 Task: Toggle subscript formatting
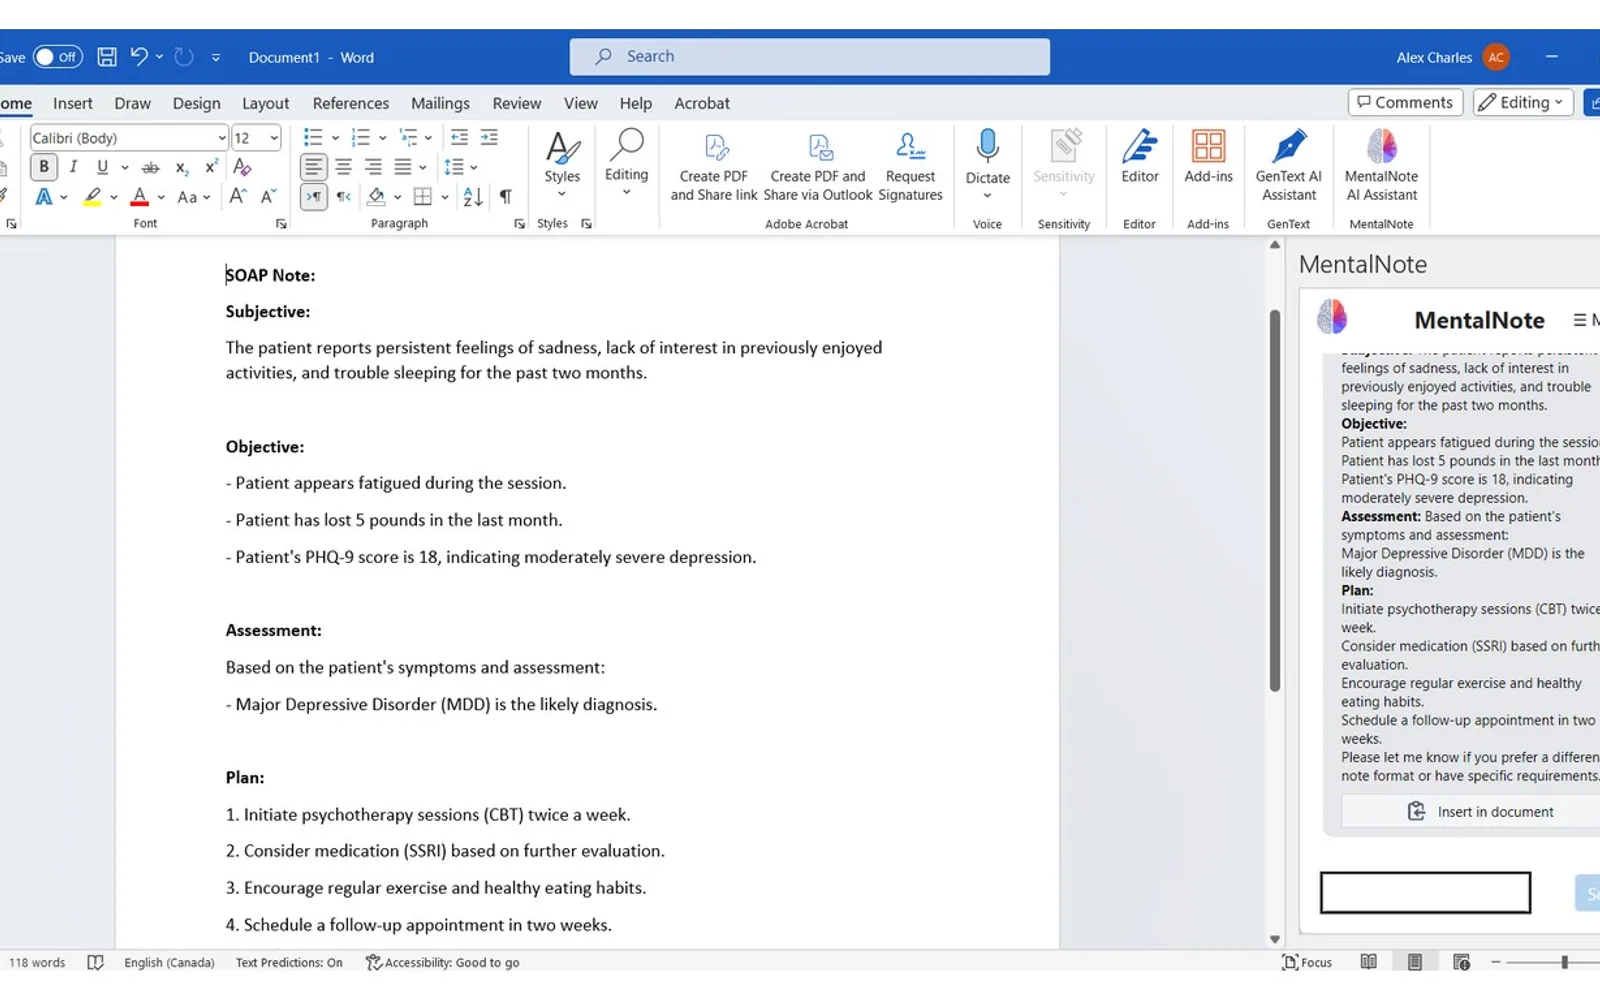[x=181, y=167]
